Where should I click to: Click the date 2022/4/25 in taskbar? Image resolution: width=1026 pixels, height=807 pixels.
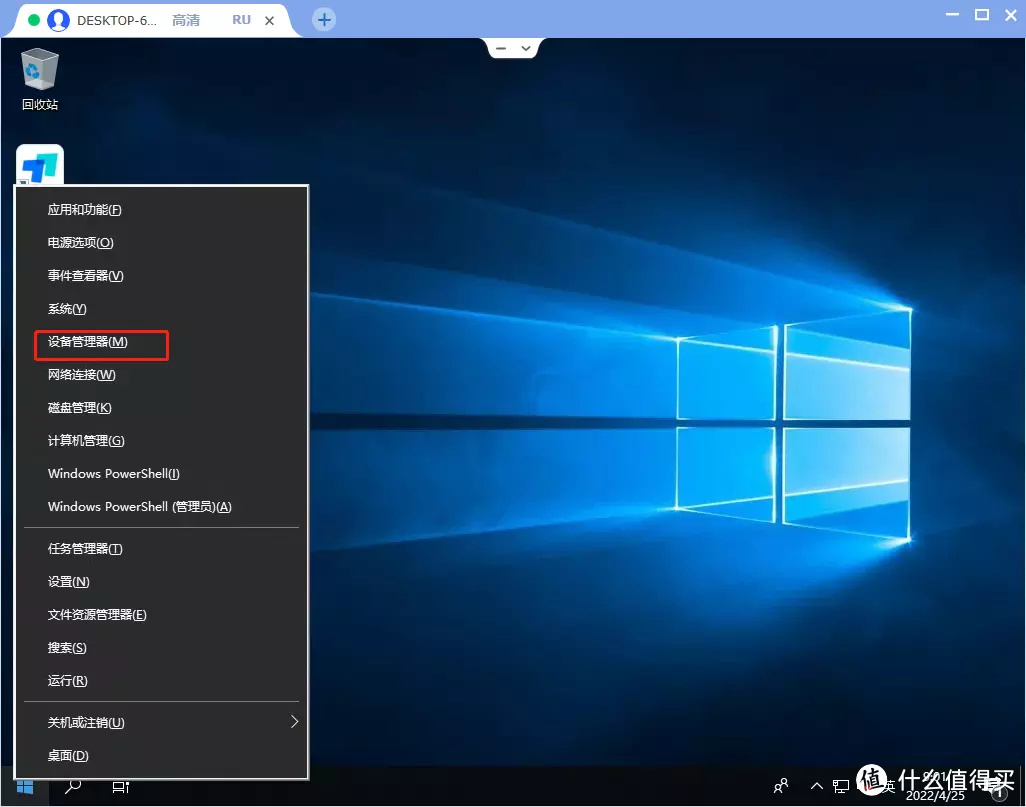[934, 796]
